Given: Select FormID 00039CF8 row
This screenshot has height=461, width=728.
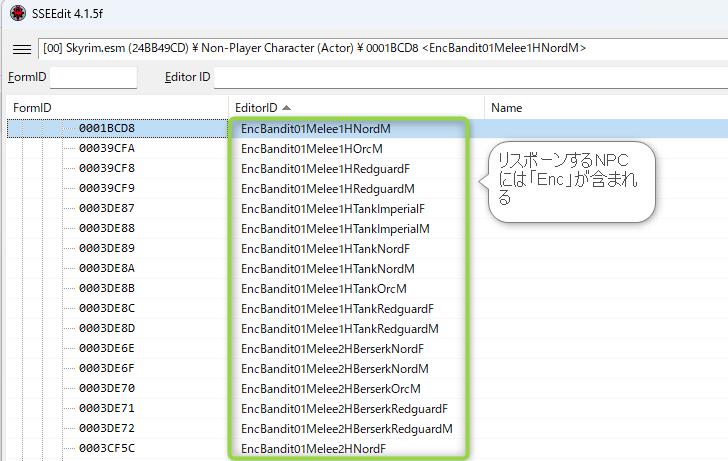Looking at the screenshot, I should 107,169.
